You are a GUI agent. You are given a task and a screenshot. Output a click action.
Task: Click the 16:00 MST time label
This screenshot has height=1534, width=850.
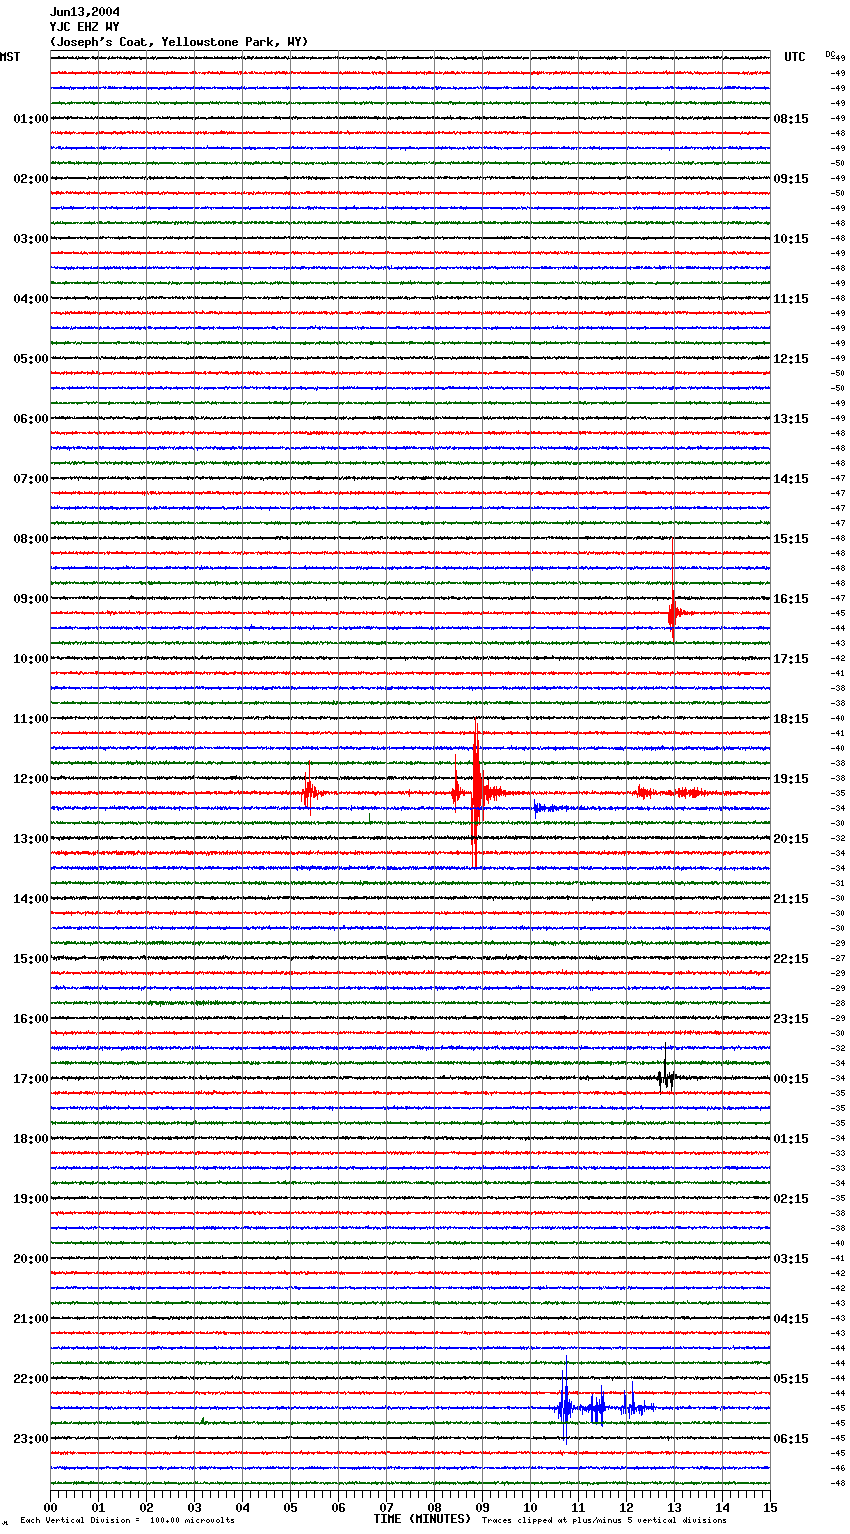point(31,1019)
